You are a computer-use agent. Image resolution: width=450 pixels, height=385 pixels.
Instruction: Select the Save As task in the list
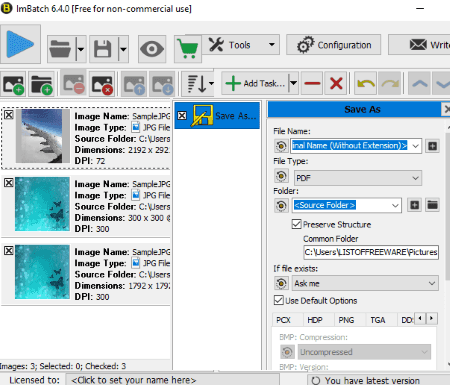pos(217,115)
